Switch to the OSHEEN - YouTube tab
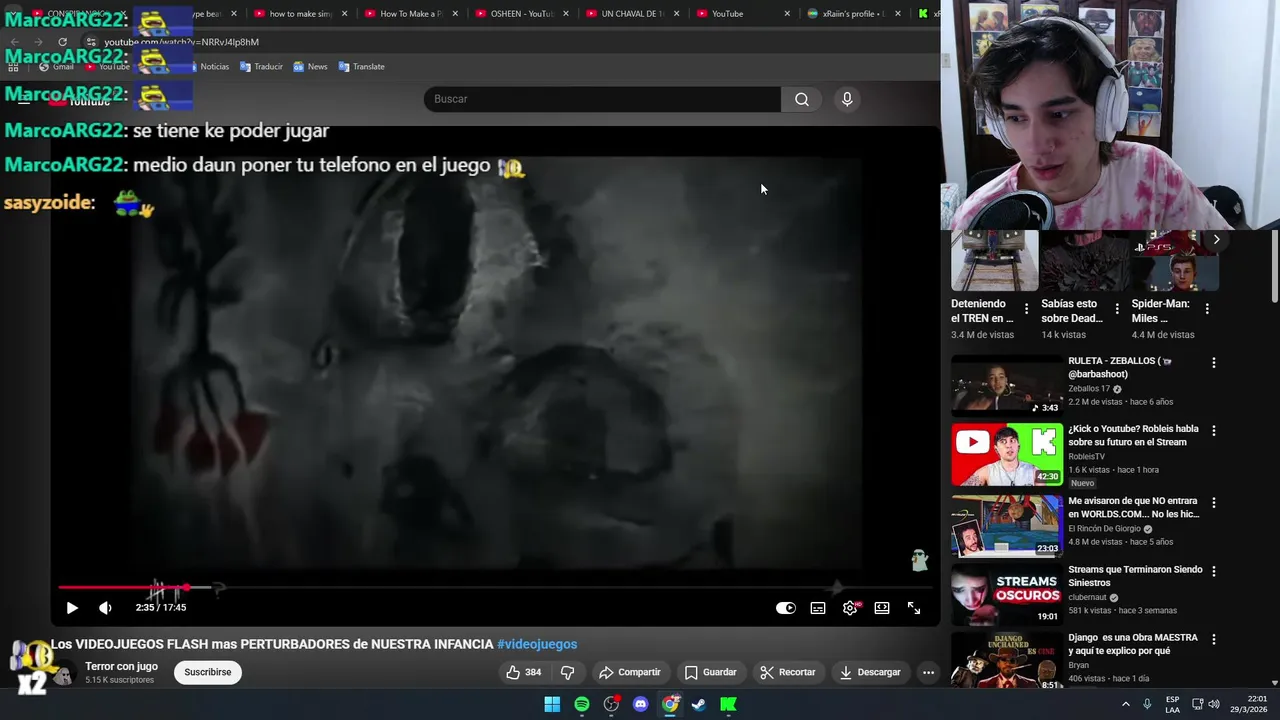Screen dimensions: 1280x720 520,14
